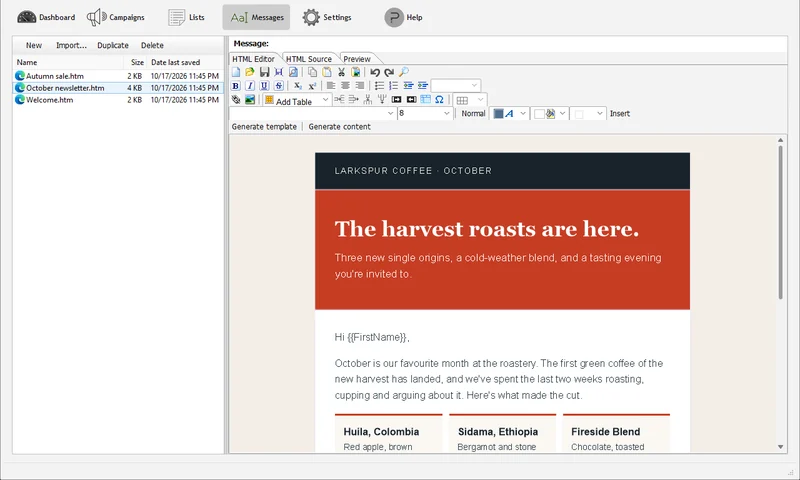Open the Help section

[x=404, y=17]
